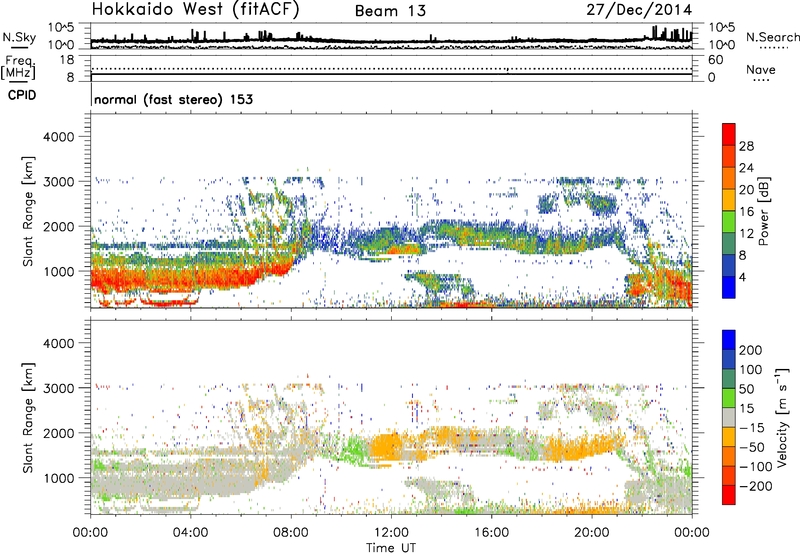Click the '3000' tick on velocity panel
This screenshot has width=800, height=554.
pyautogui.click(x=59, y=388)
